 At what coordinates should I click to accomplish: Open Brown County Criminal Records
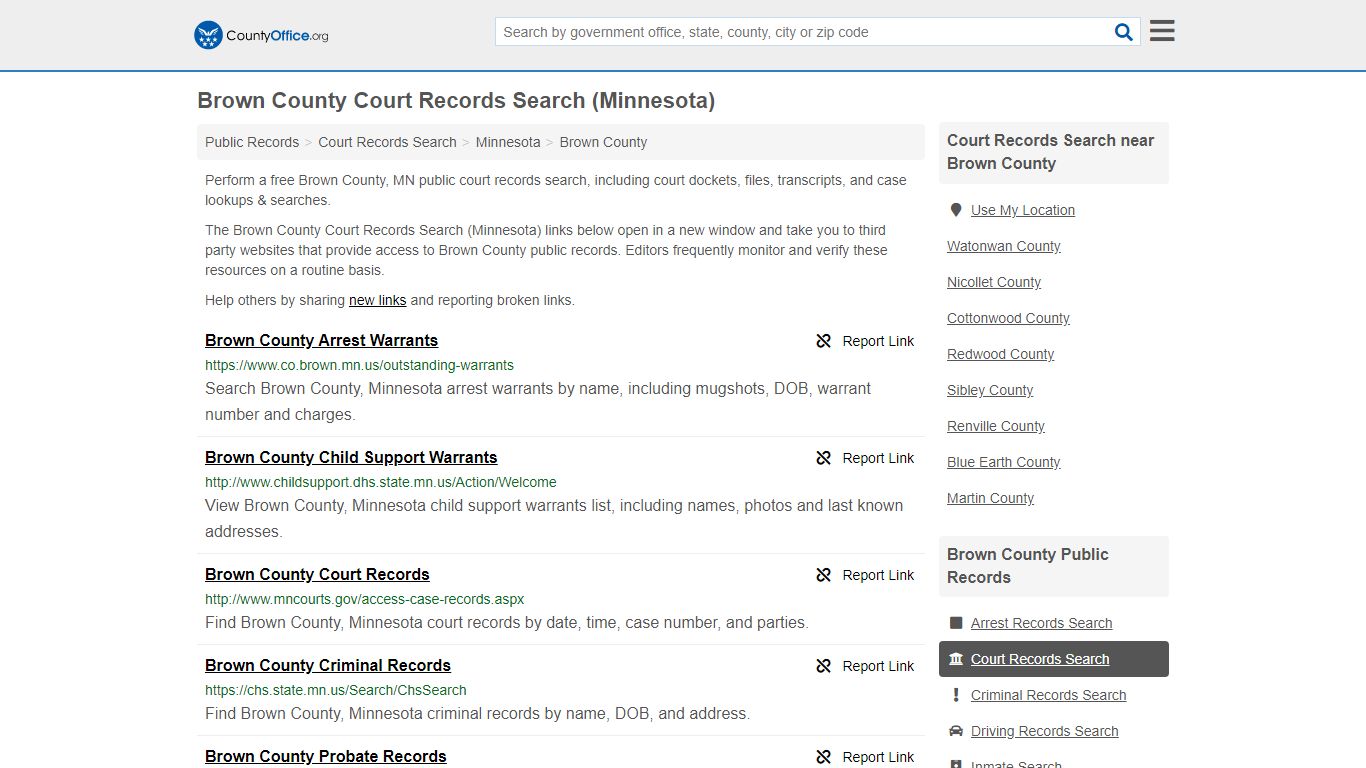tap(328, 665)
